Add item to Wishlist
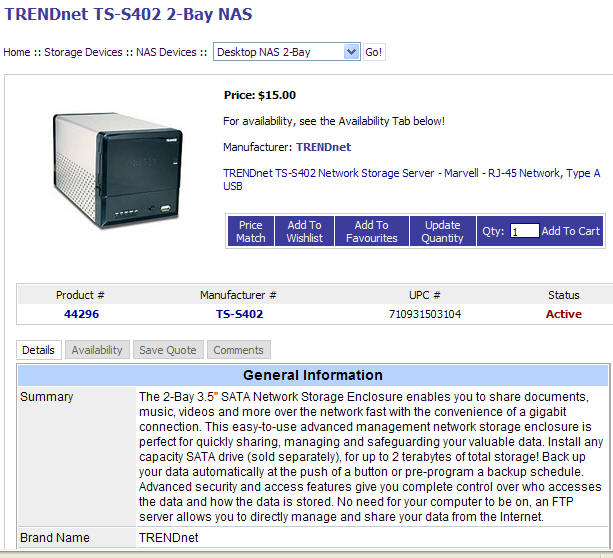 tap(305, 231)
